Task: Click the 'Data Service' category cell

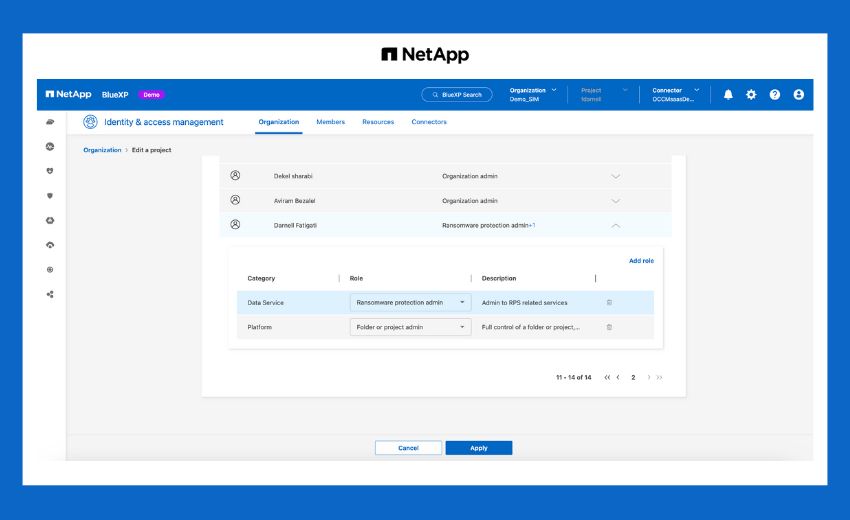Action: tap(266, 303)
